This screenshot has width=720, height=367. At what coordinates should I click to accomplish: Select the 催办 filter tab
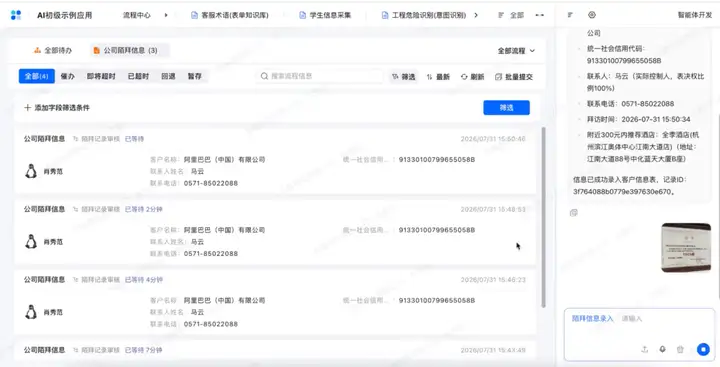click(x=68, y=76)
